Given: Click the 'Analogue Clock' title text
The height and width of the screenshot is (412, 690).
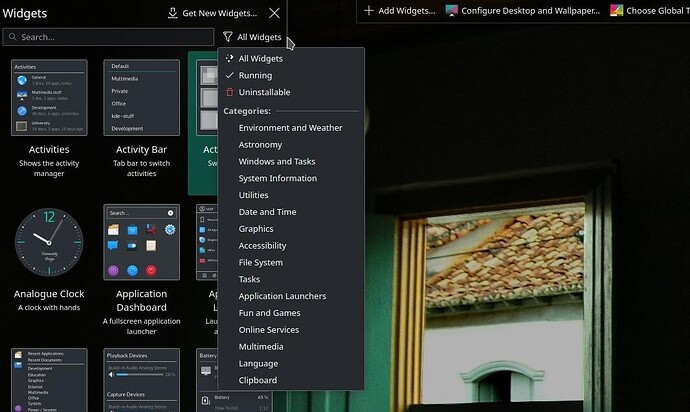Looking at the screenshot, I should (49, 294).
